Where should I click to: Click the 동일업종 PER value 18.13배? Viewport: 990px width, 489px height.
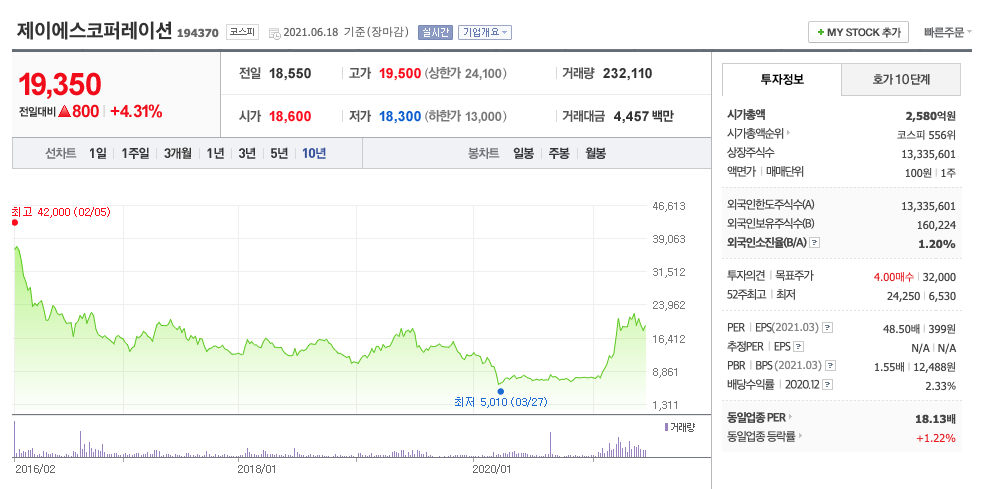[935, 418]
